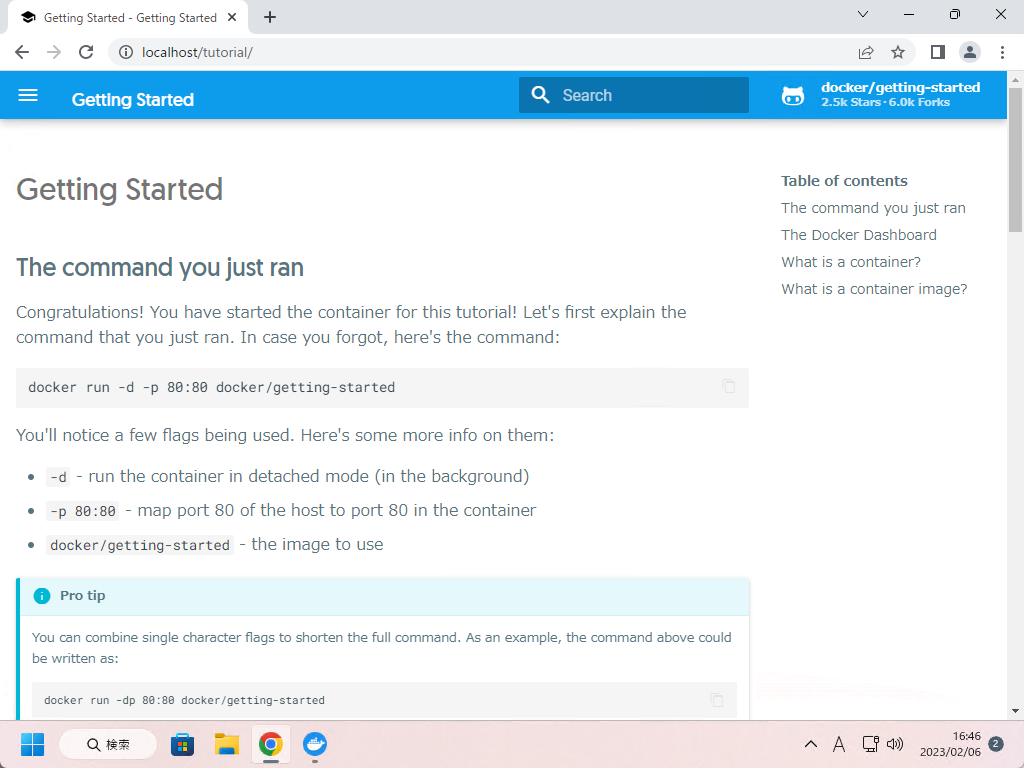Close the Getting Started tab

click(x=232, y=18)
